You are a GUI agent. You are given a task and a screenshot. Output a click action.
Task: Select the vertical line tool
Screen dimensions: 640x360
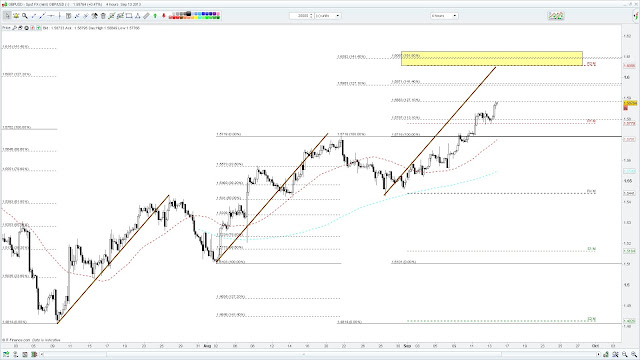pyautogui.click(x=60, y=16)
